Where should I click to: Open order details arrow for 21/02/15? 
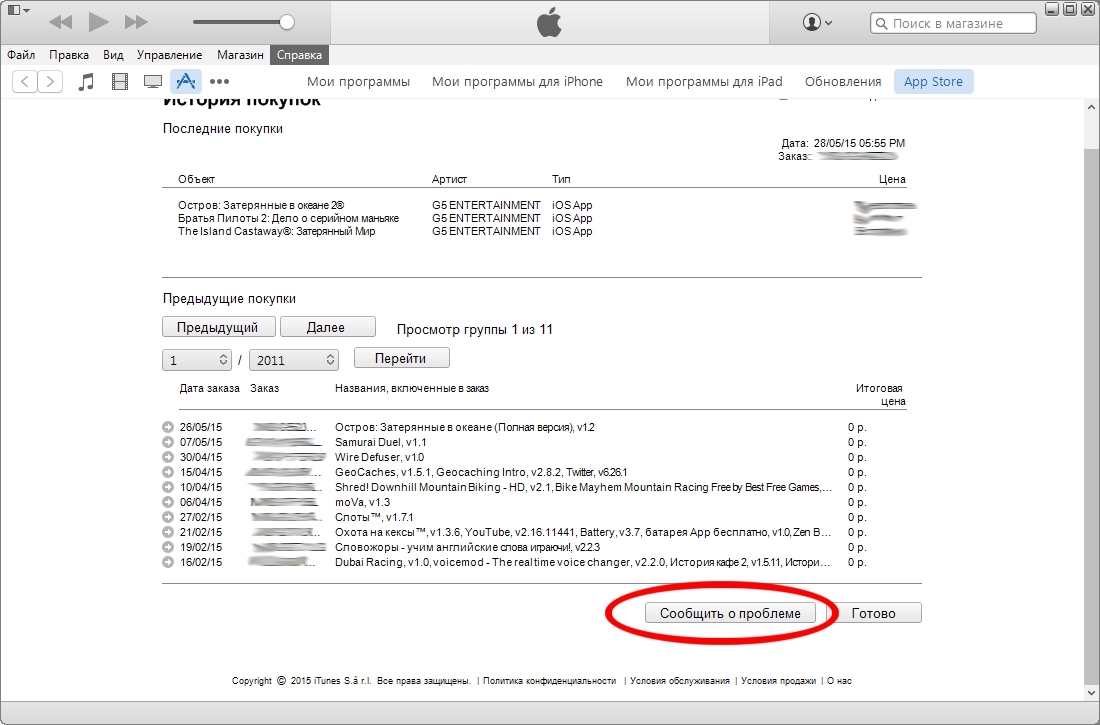point(168,532)
